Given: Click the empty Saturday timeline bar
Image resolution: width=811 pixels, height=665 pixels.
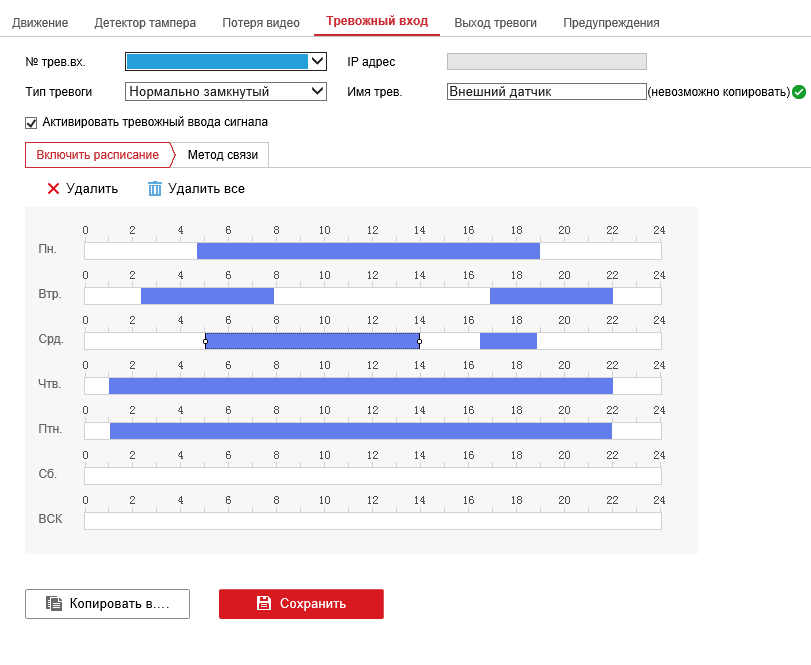Looking at the screenshot, I should point(373,476).
